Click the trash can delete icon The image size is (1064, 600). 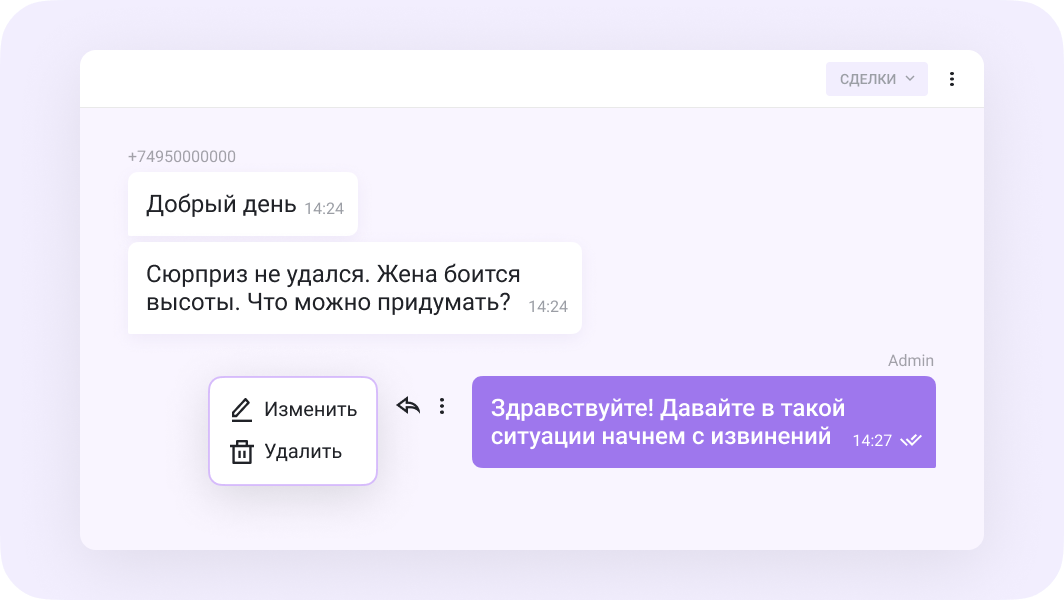coord(242,452)
